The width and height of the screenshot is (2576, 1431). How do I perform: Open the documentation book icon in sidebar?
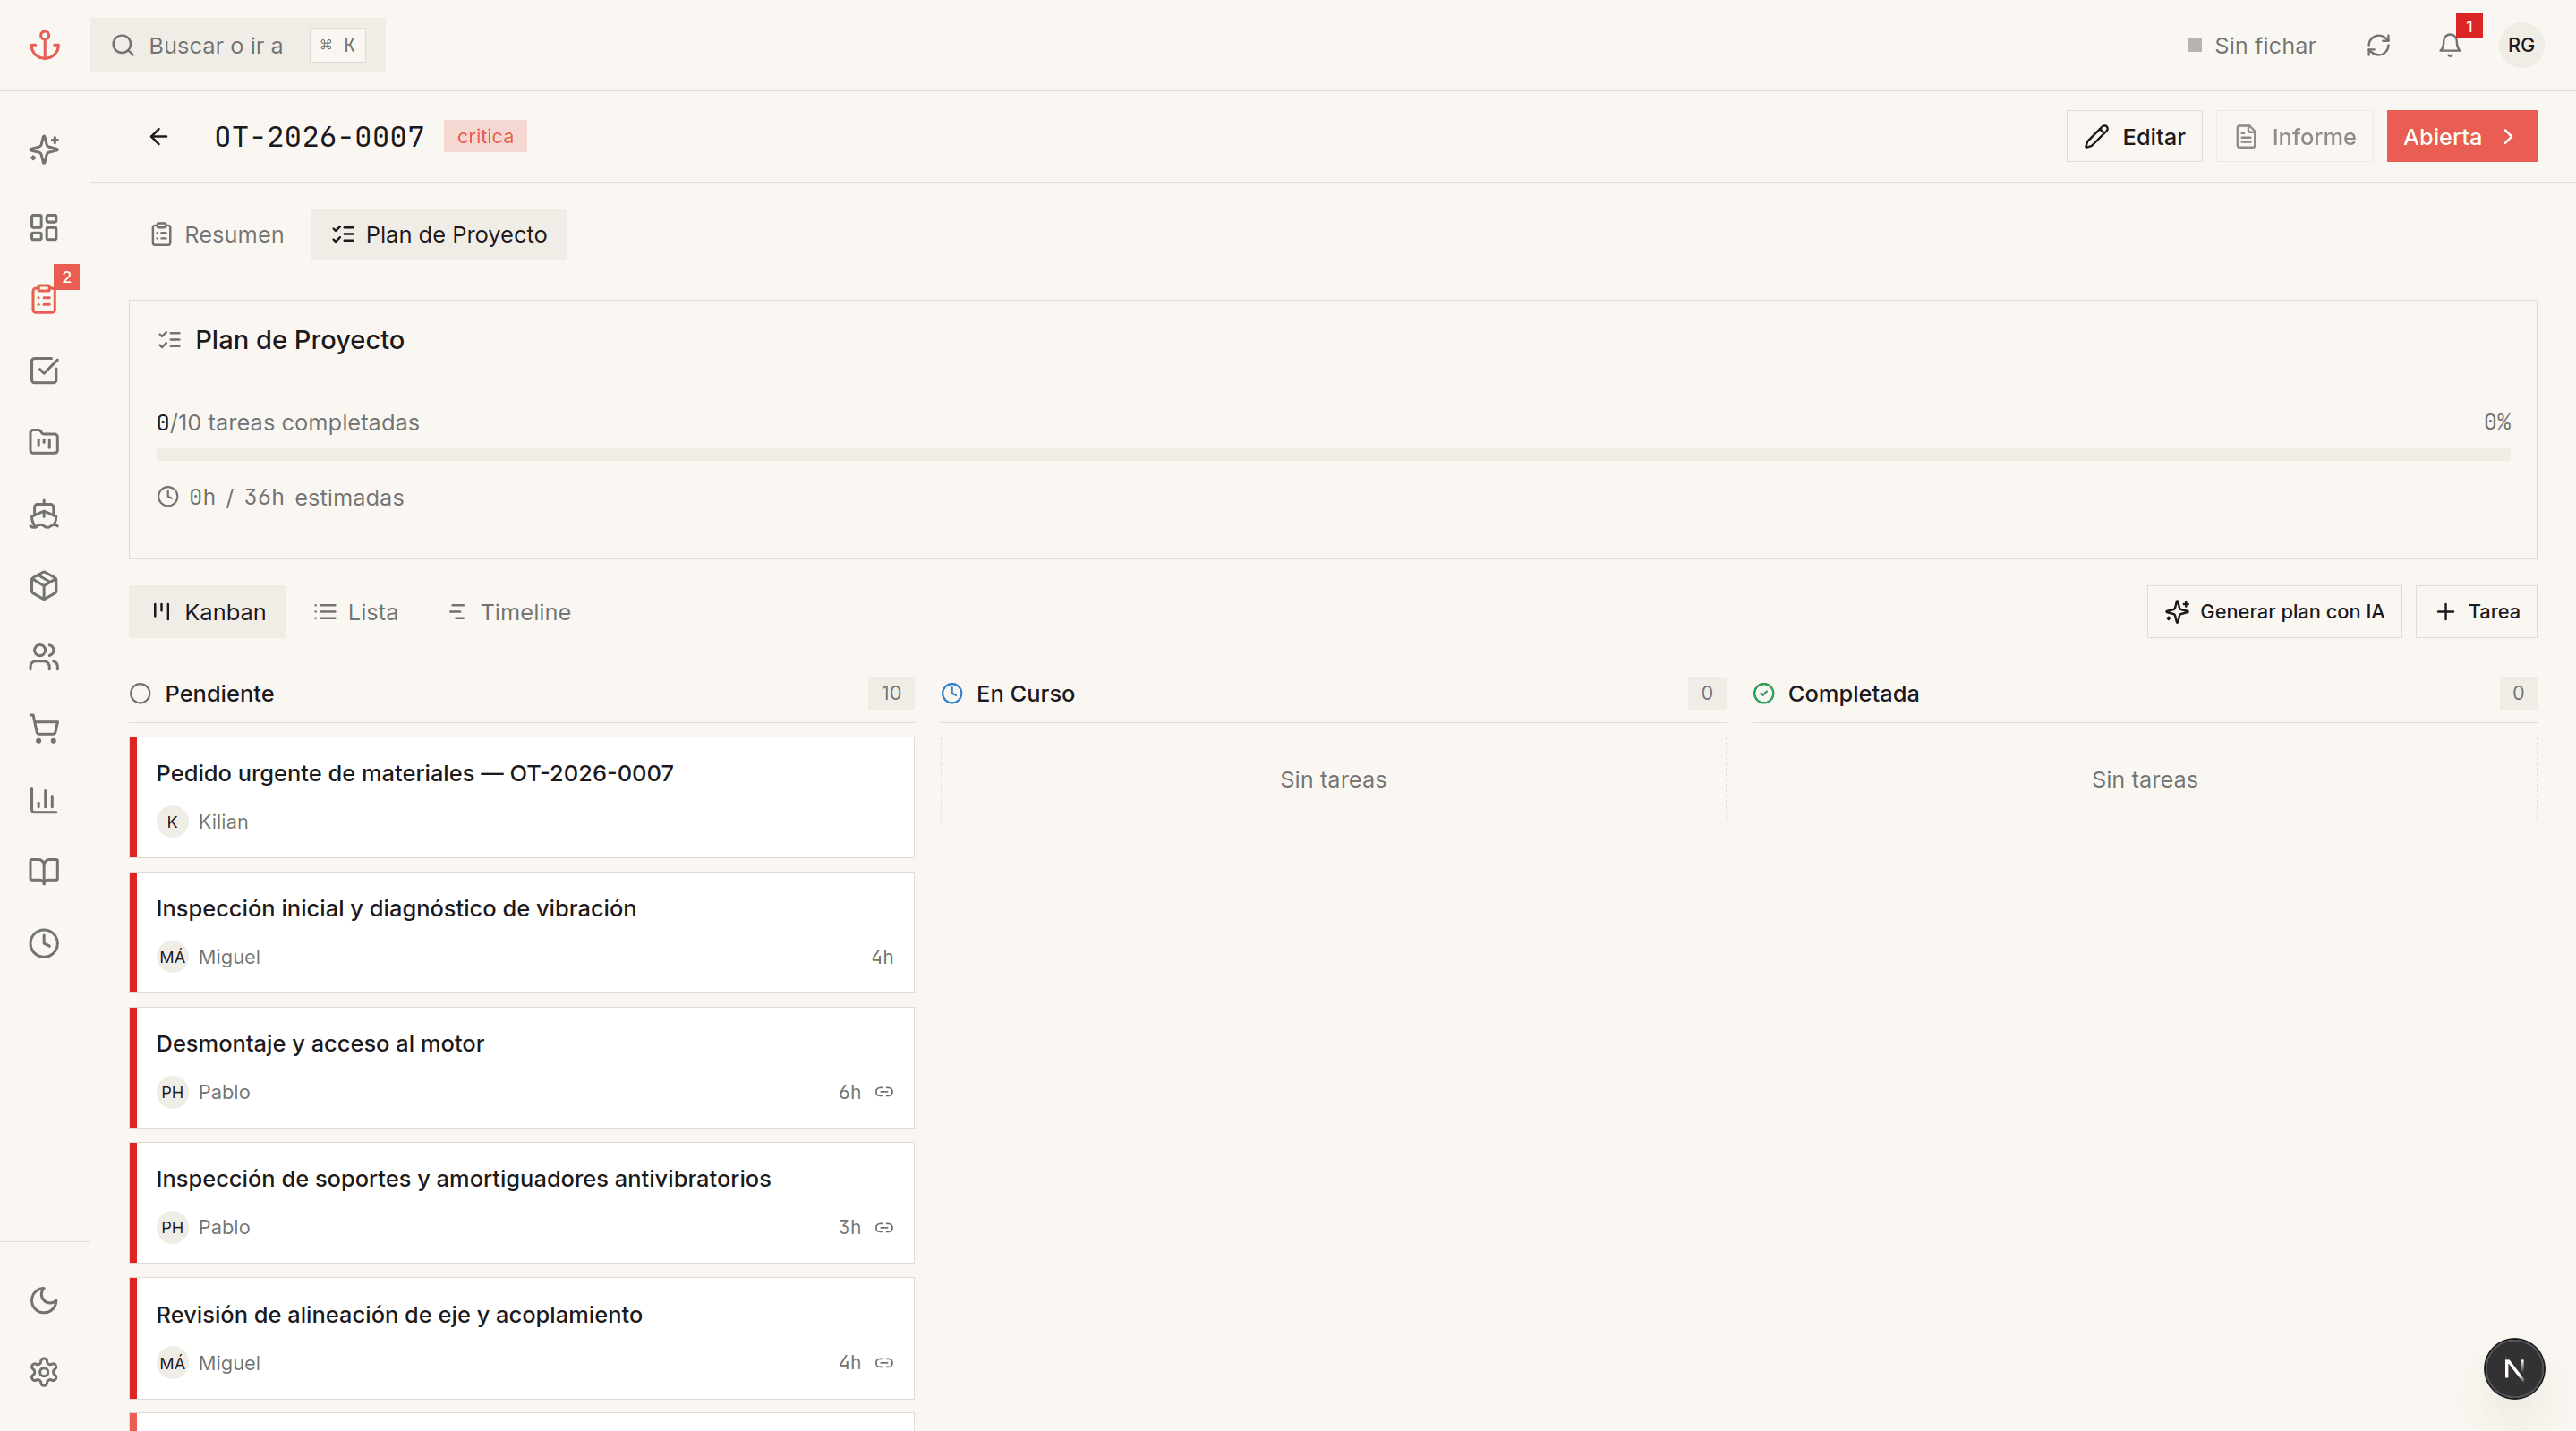point(44,871)
